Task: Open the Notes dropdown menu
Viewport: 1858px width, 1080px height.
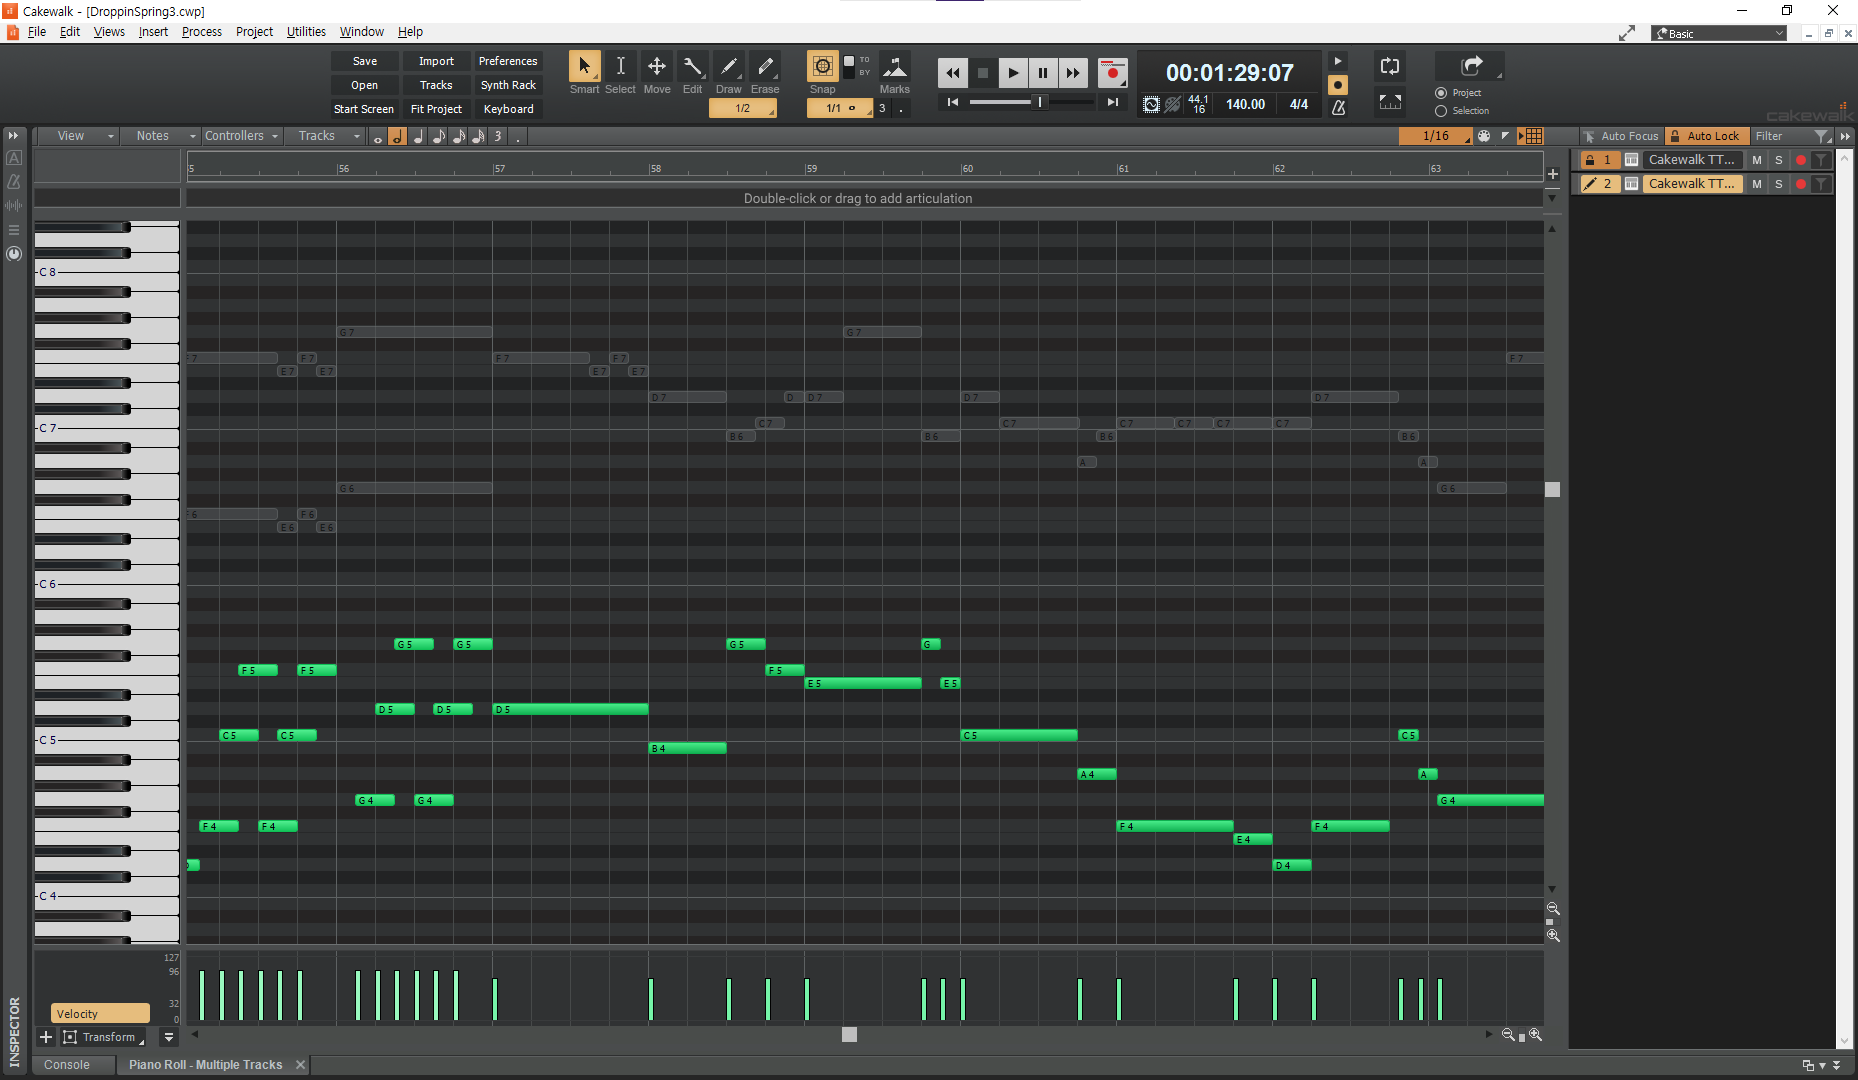Action: click(160, 136)
